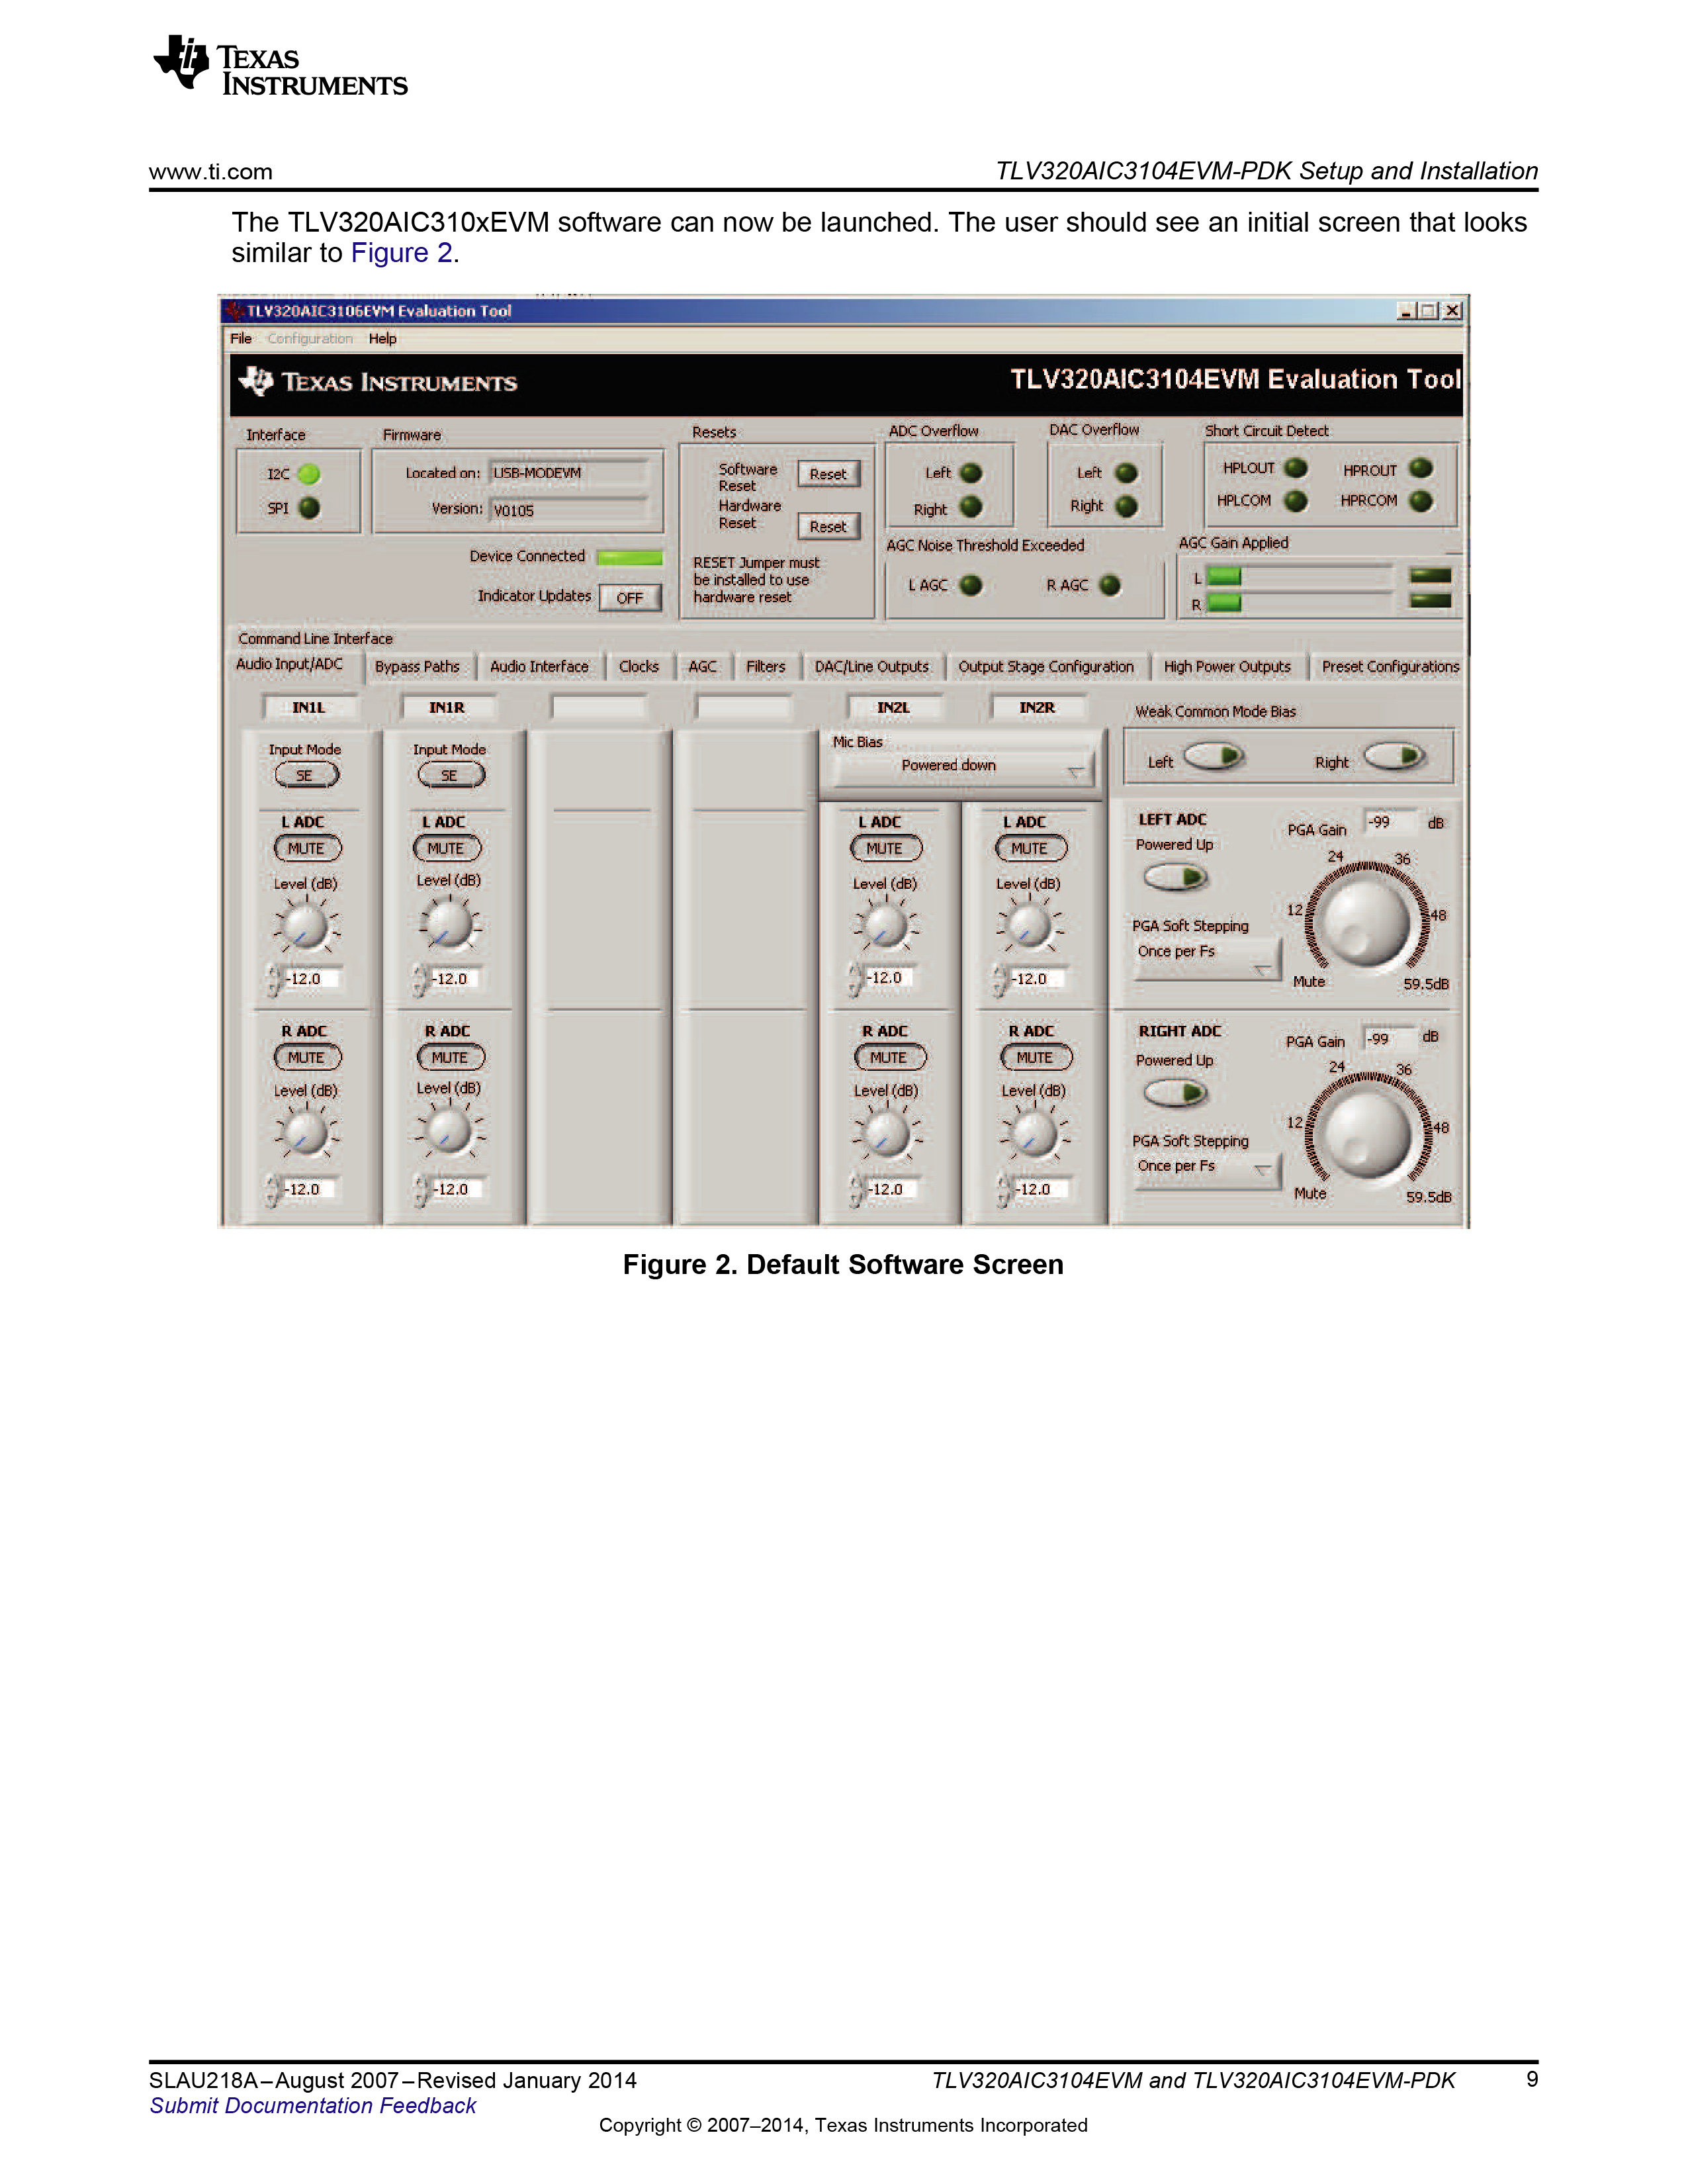The height and width of the screenshot is (2184, 1688).
Task: Toggle the IN1L Input Mode SE switch
Action: tap(306, 775)
